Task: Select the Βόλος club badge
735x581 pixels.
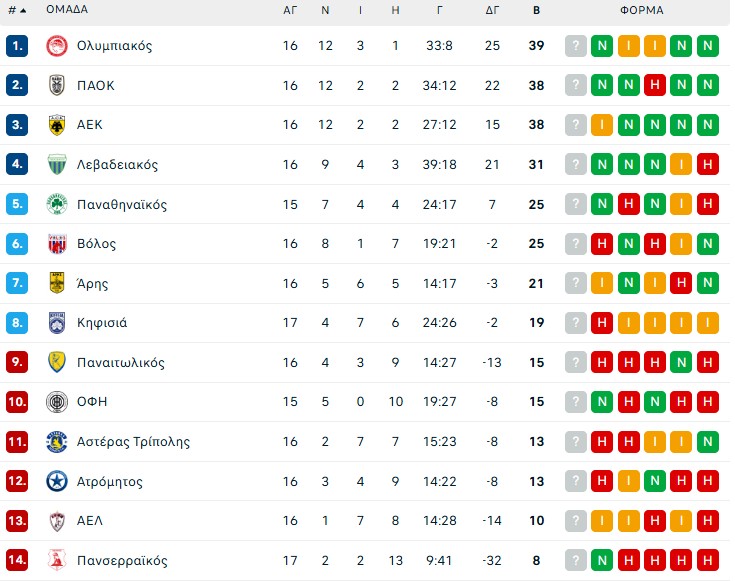Action: [x=56, y=244]
